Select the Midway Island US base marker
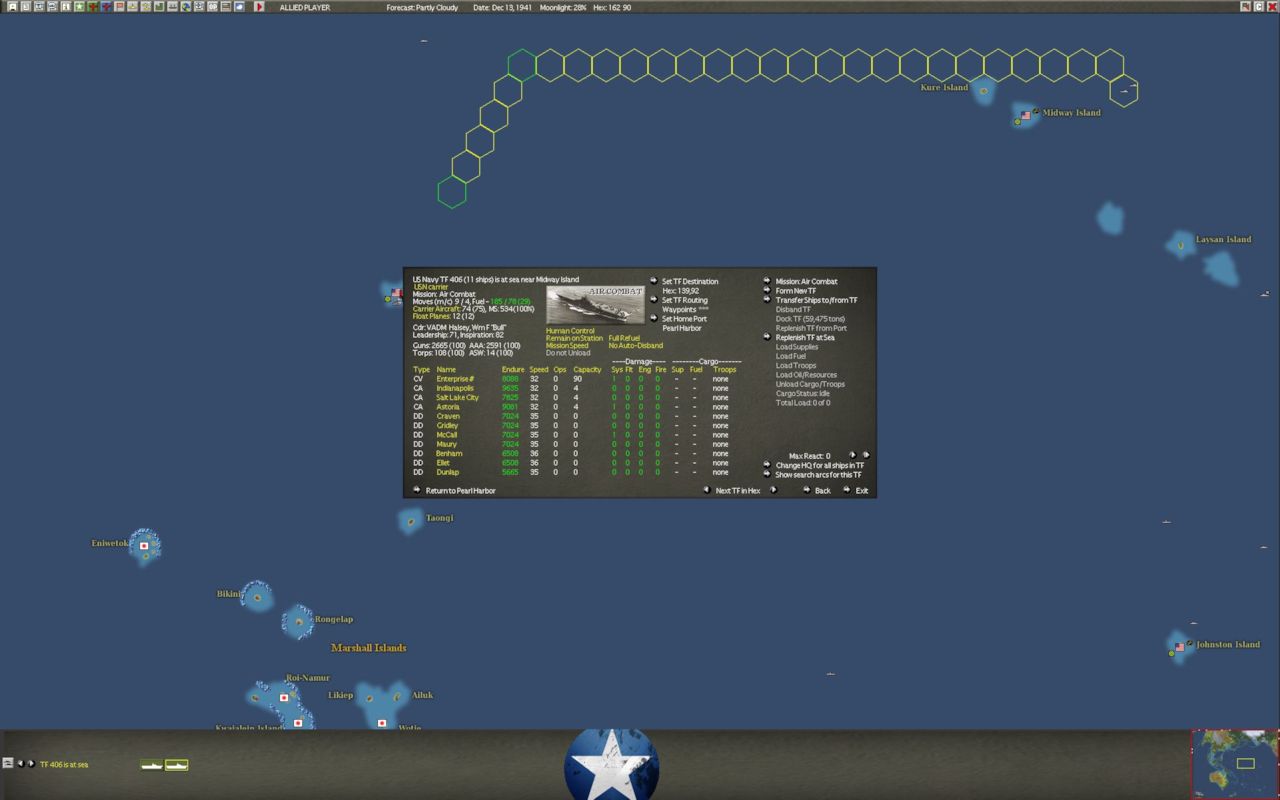Screen dimensions: 1280x800 1025,115
